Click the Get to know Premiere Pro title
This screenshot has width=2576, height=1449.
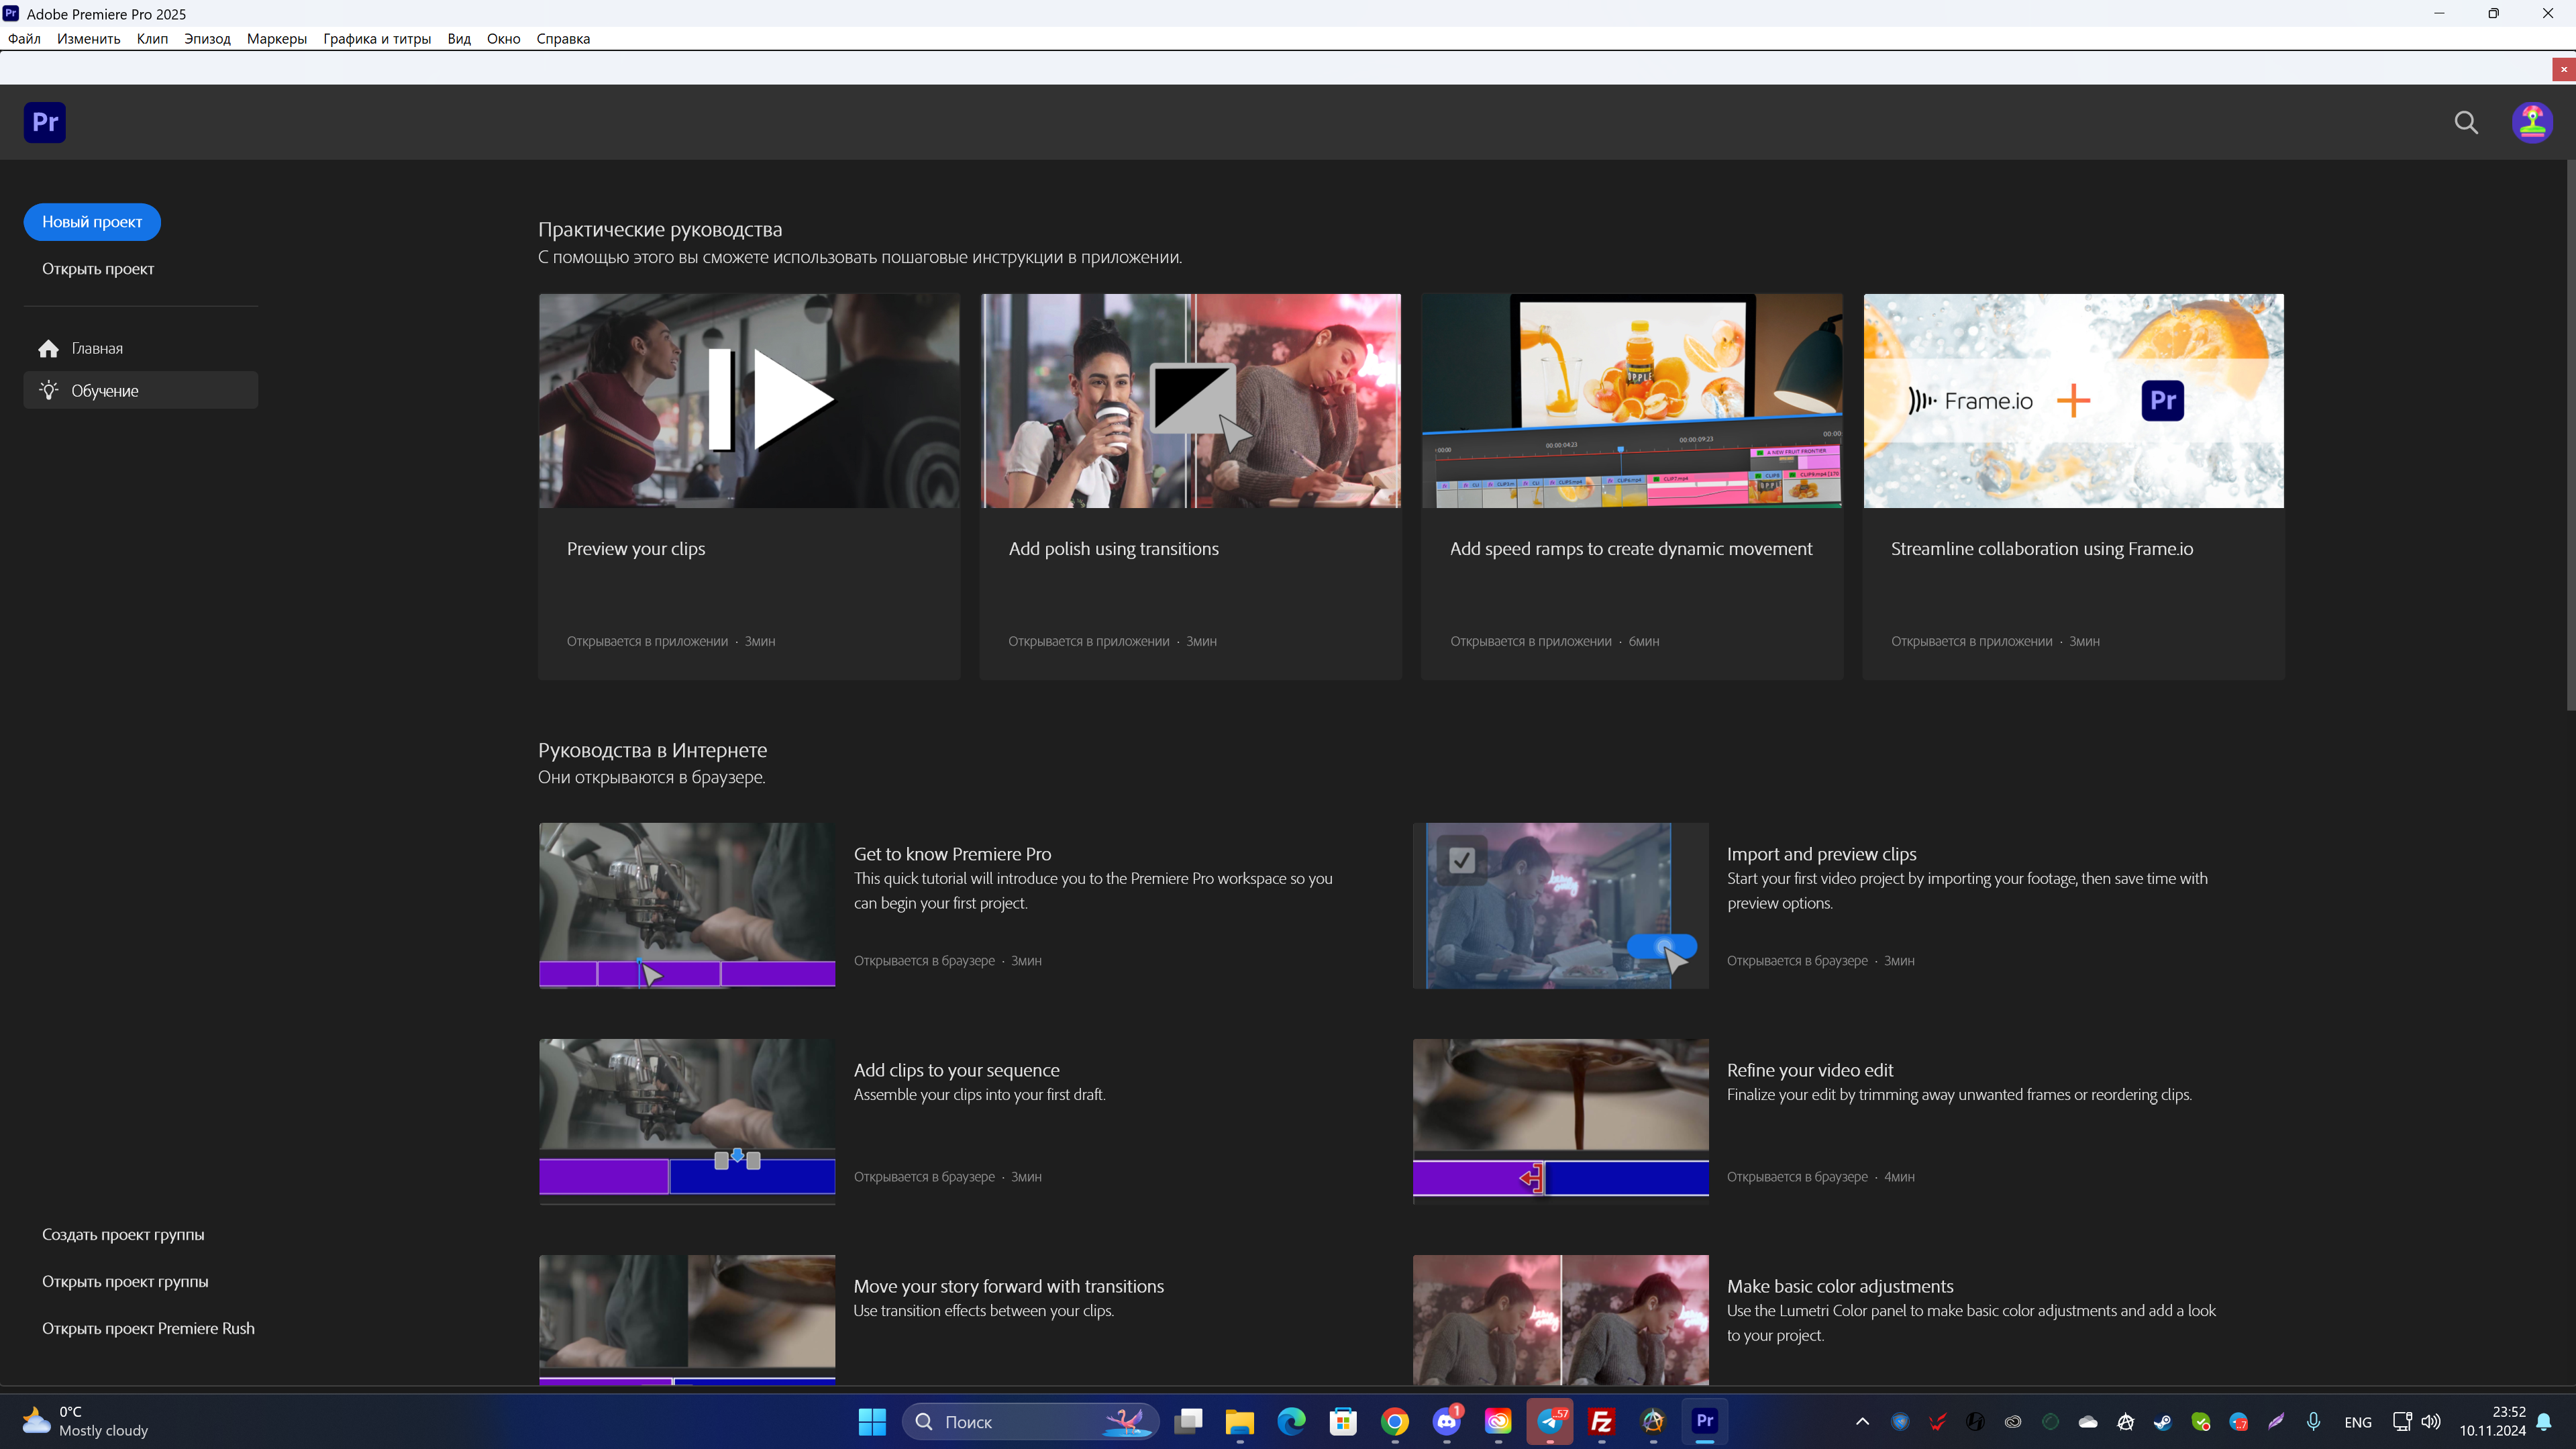click(x=952, y=854)
